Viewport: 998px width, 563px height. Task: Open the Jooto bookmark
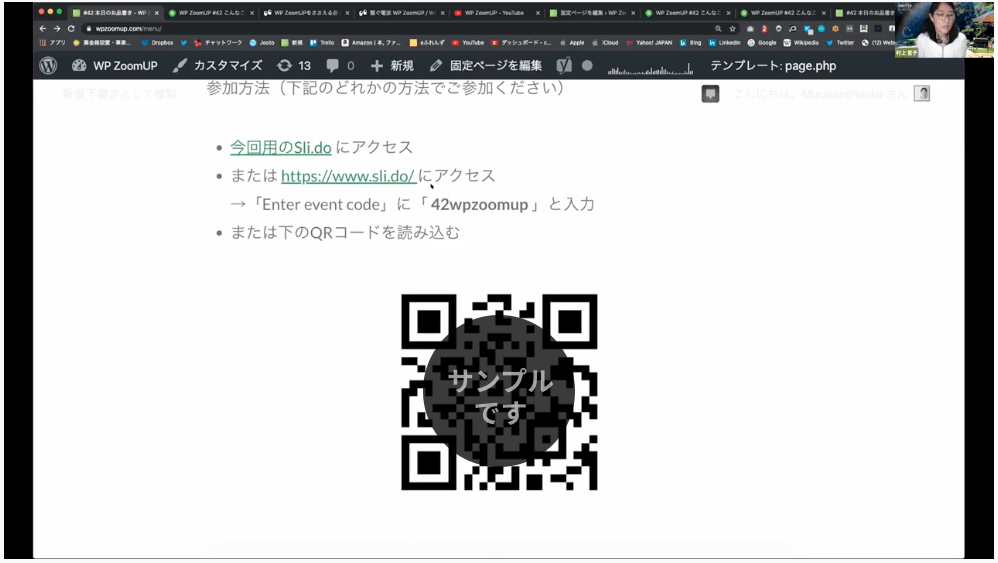click(262, 43)
